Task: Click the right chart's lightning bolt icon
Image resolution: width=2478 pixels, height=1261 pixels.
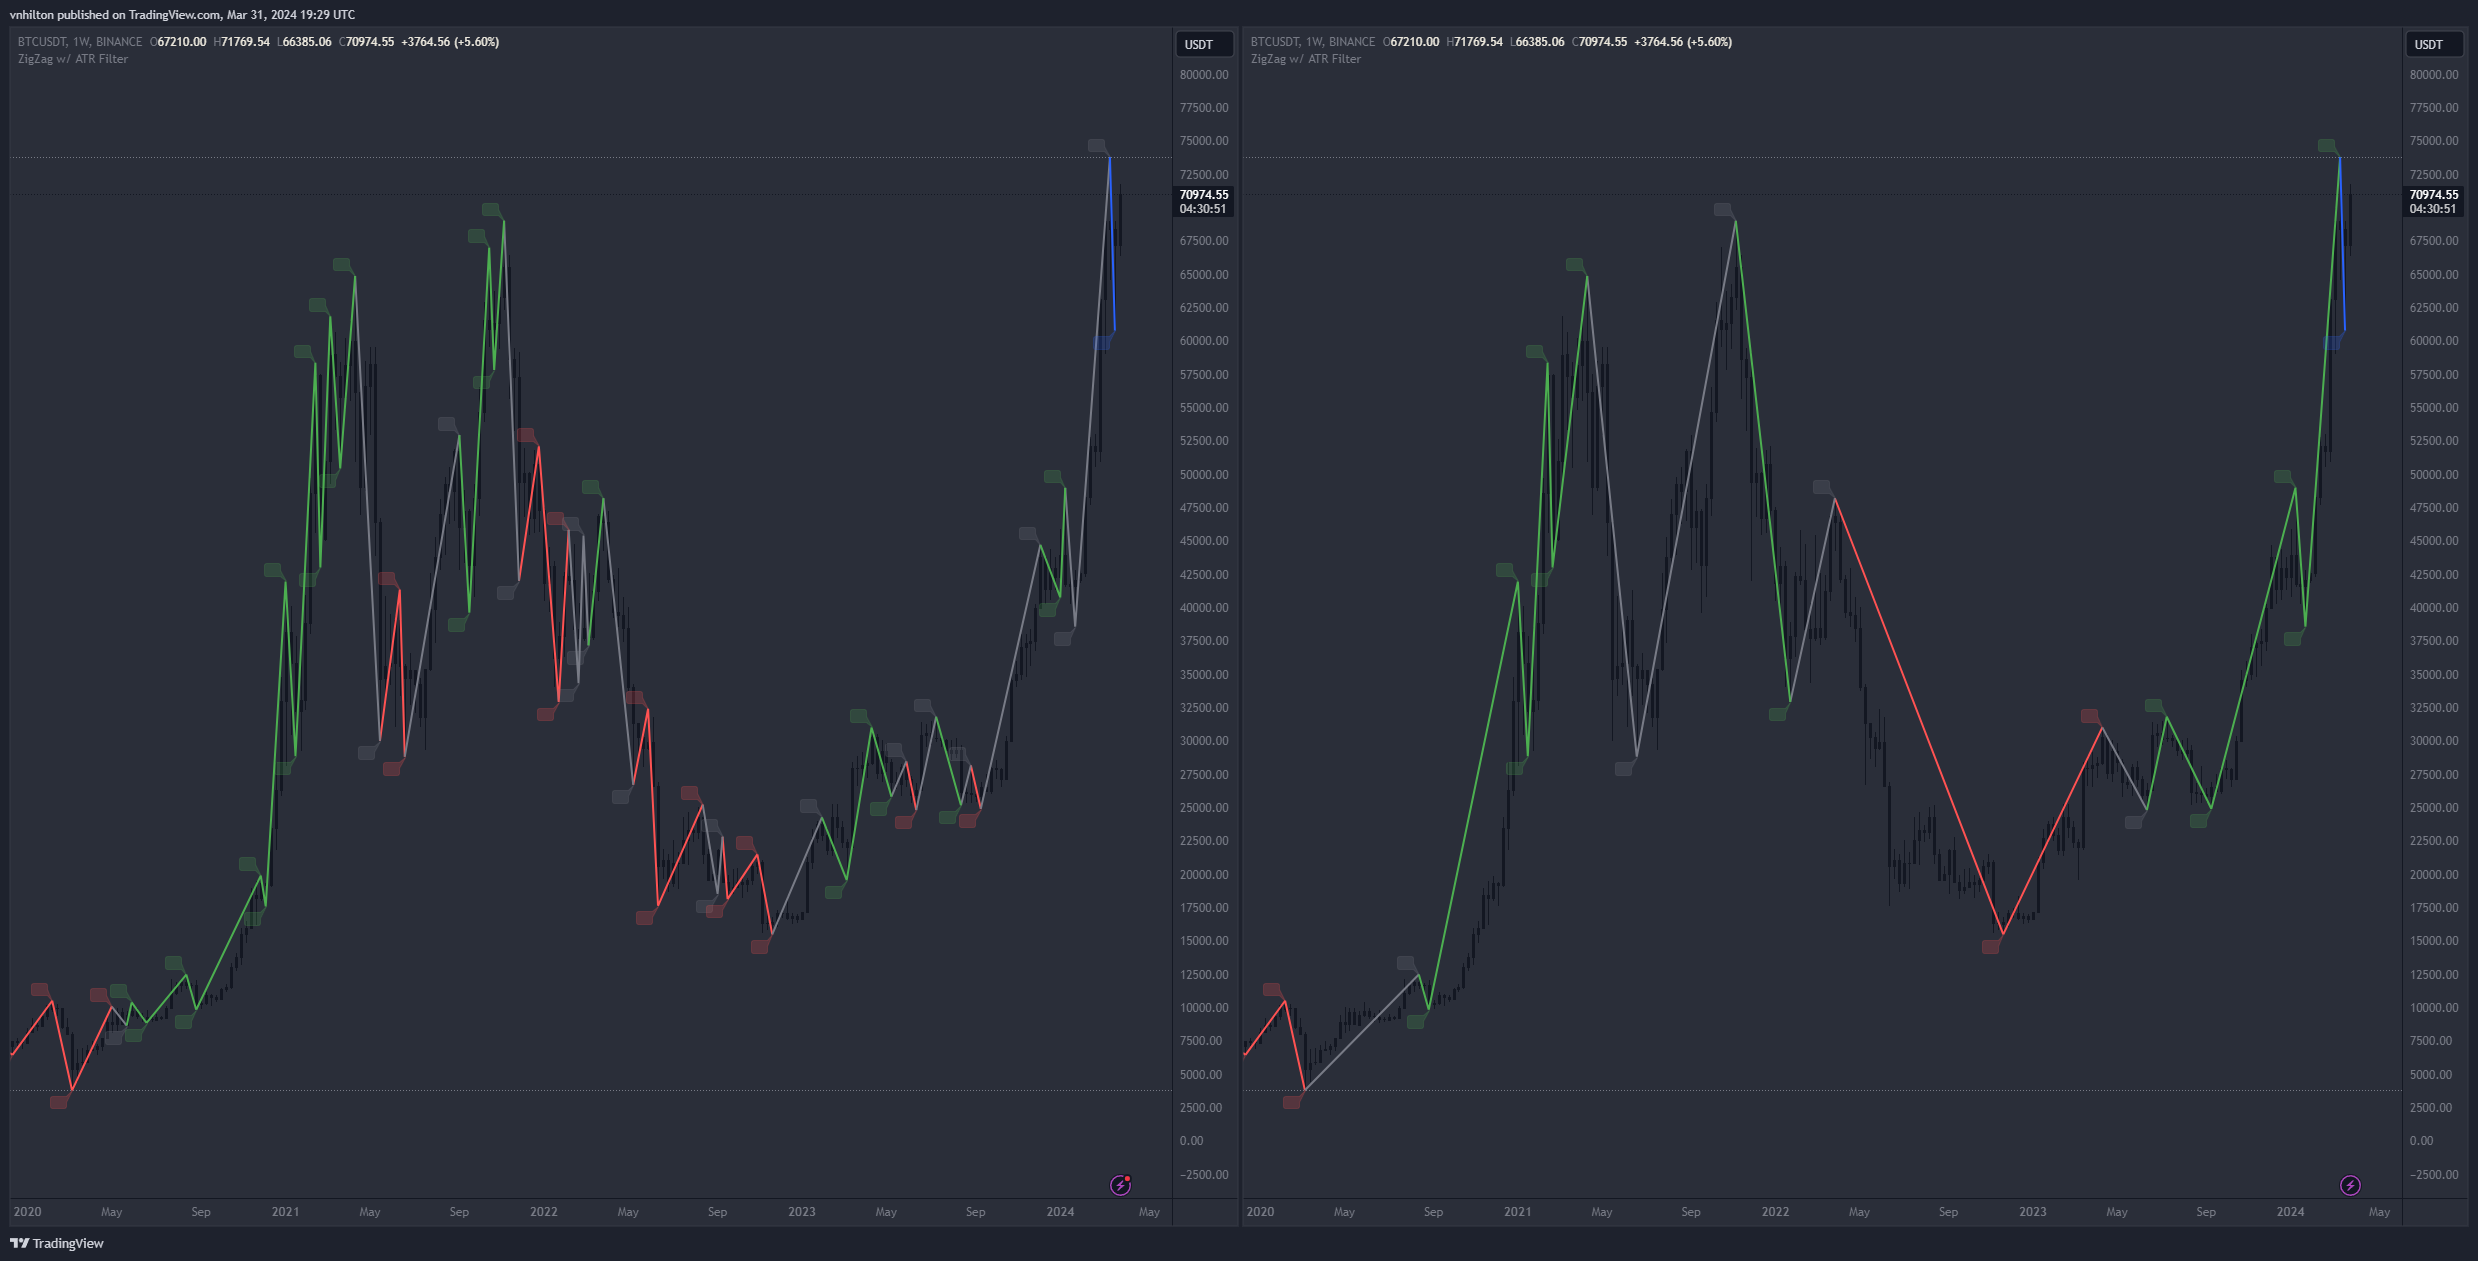Action: 2350,1185
